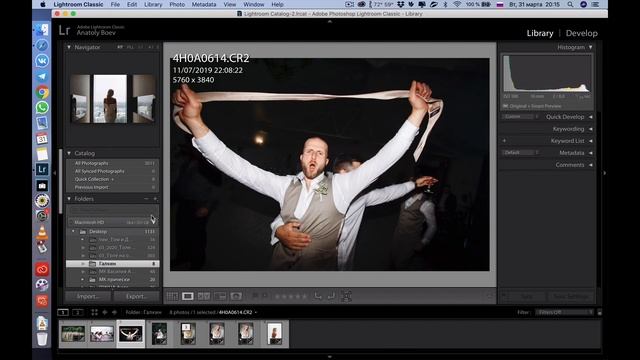Collapse the Catalog panel
This screenshot has height=360, width=640.
coord(69,153)
